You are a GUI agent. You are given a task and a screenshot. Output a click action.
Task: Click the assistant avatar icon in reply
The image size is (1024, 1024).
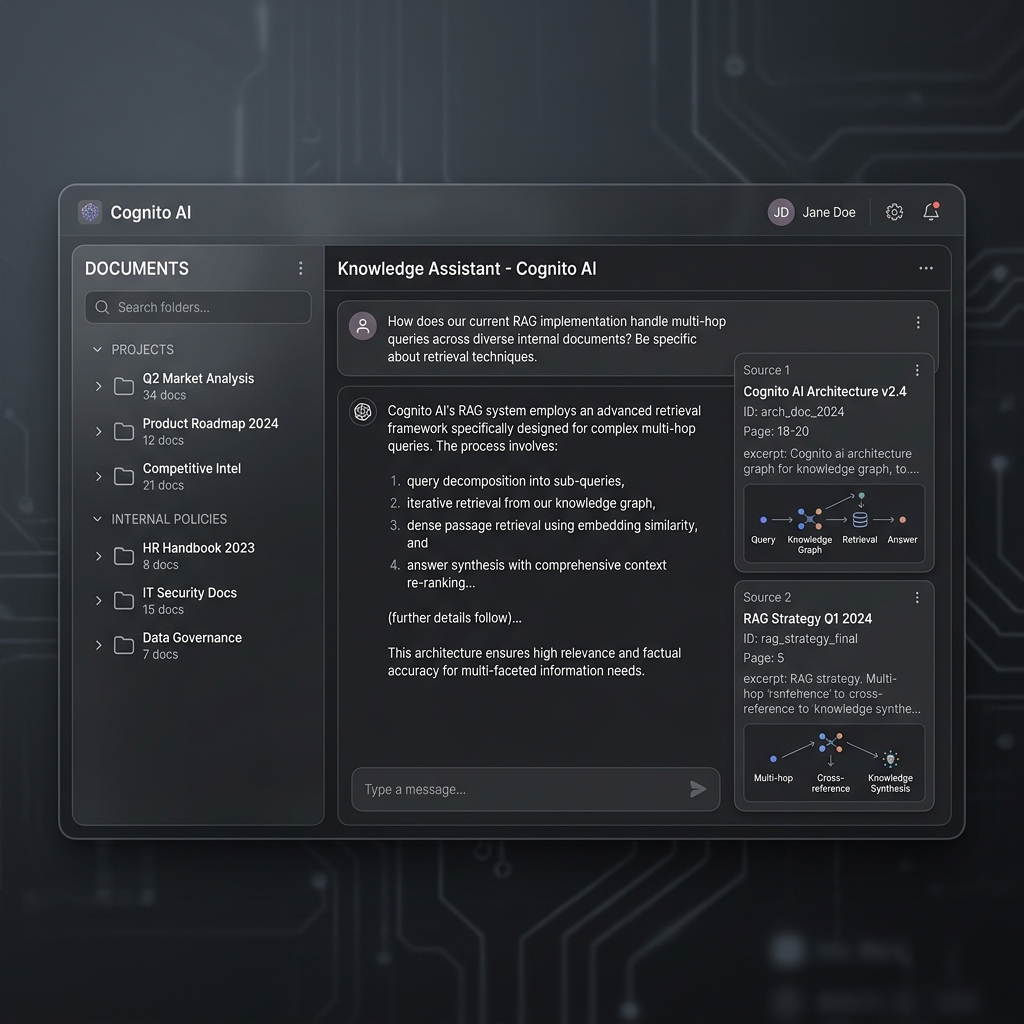click(x=363, y=411)
